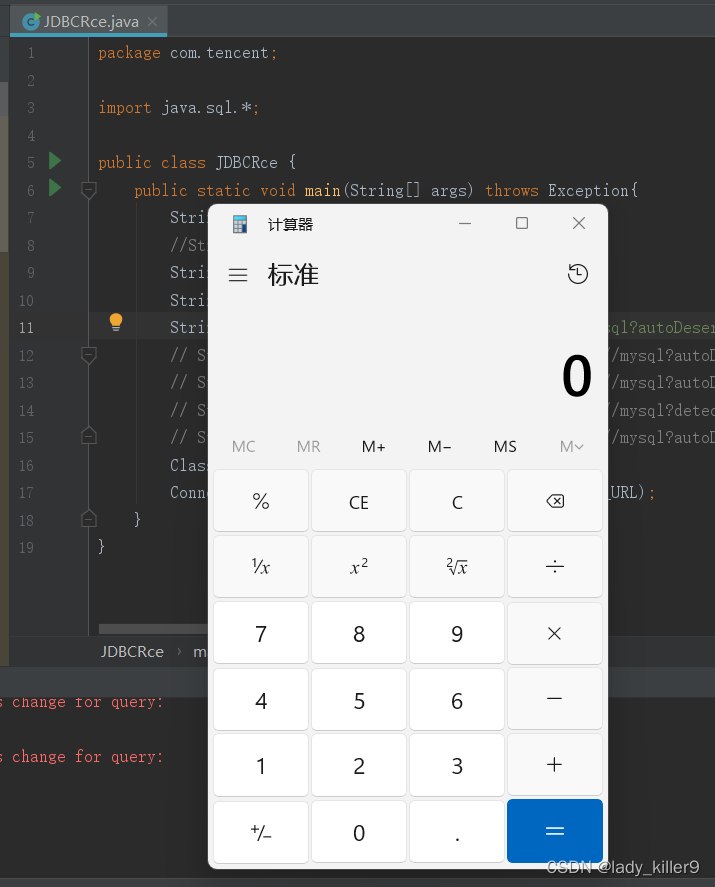Click digit 8 on calculator

pos(359,634)
